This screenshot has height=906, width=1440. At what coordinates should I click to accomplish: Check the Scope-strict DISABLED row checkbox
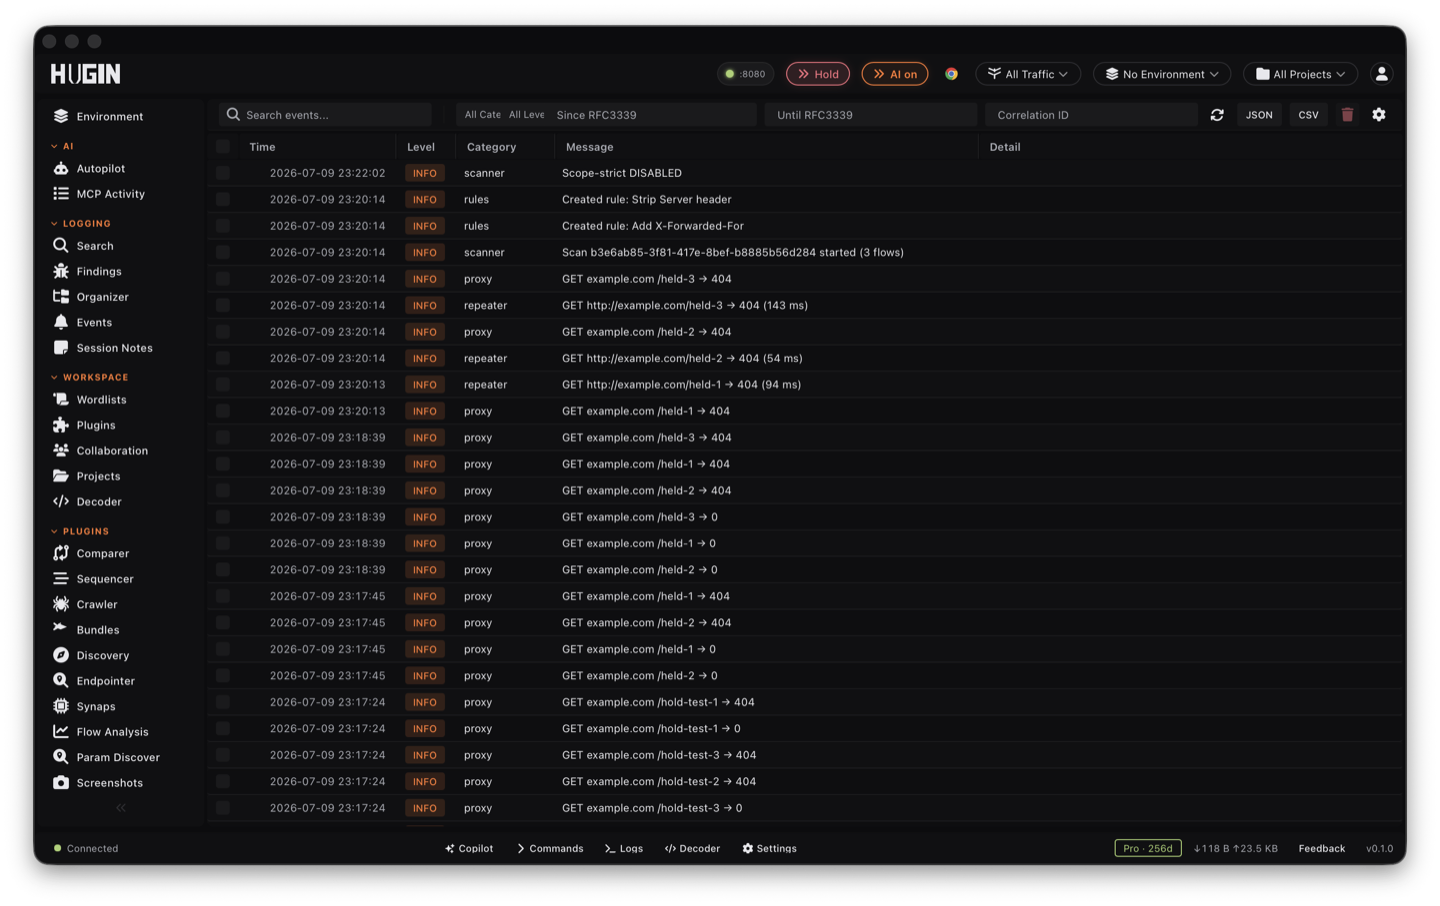223,173
